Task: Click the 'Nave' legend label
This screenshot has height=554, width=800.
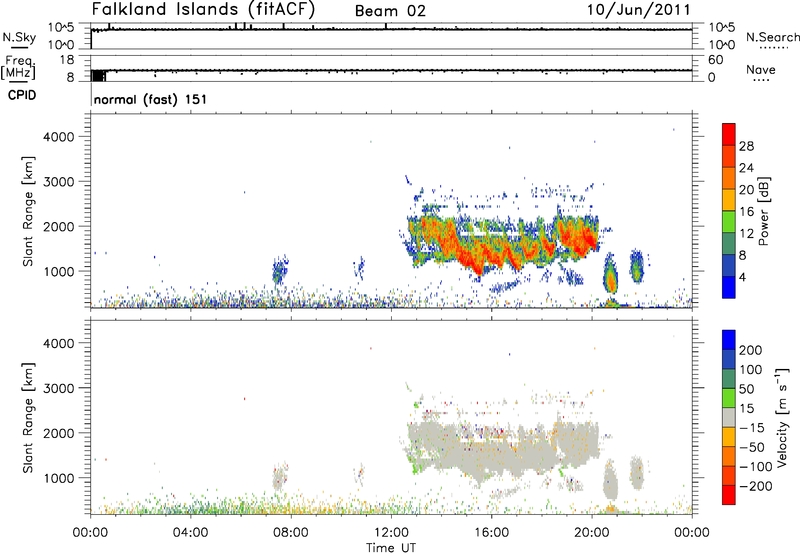Action: coord(761,69)
